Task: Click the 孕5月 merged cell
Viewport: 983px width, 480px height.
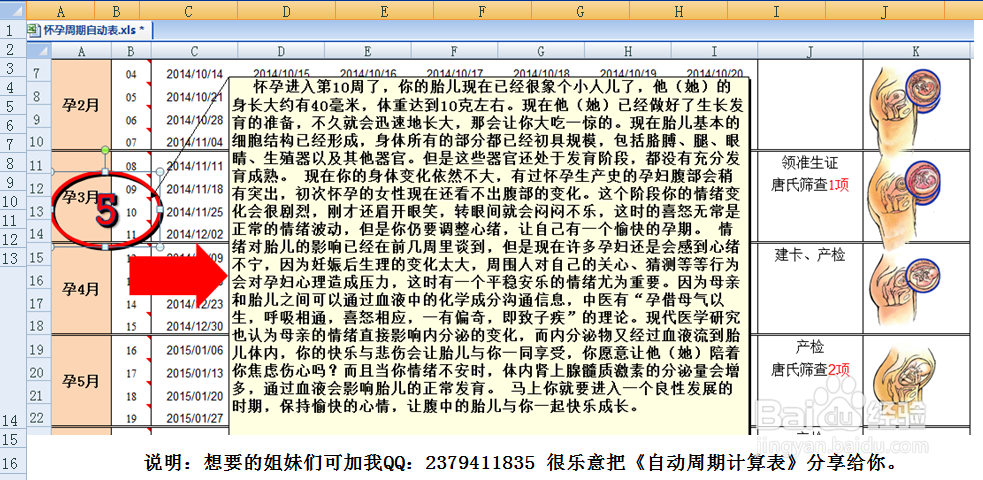Action: (x=81, y=381)
